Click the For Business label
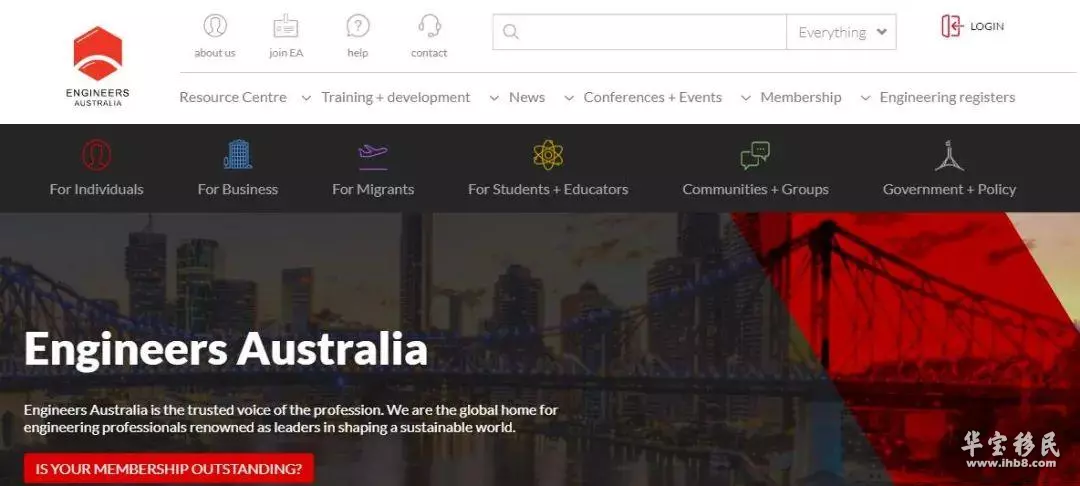 pyautogui.click(x=238, y=189)
